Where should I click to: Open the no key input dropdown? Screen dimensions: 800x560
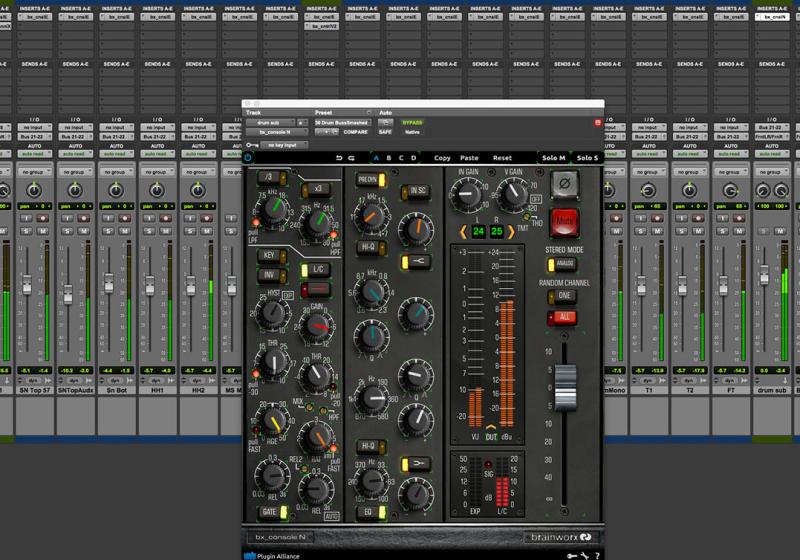tap(285, 145)
